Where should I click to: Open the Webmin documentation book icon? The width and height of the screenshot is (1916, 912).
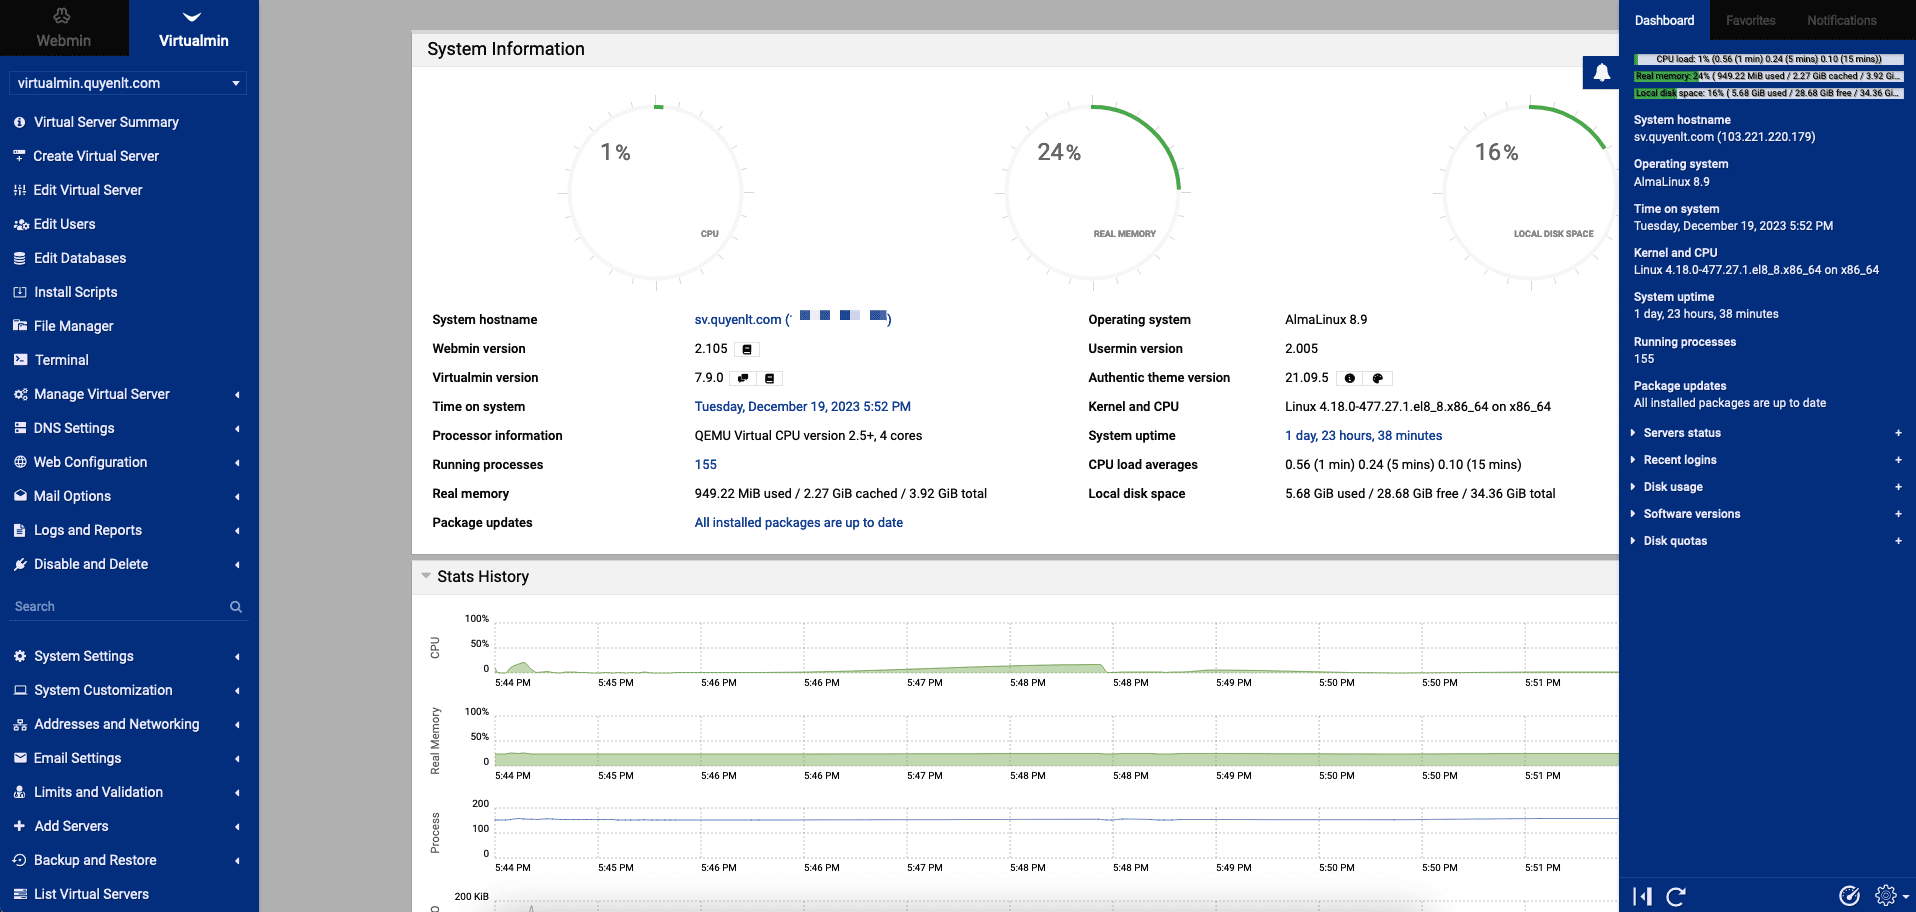[x=747, y=350]
